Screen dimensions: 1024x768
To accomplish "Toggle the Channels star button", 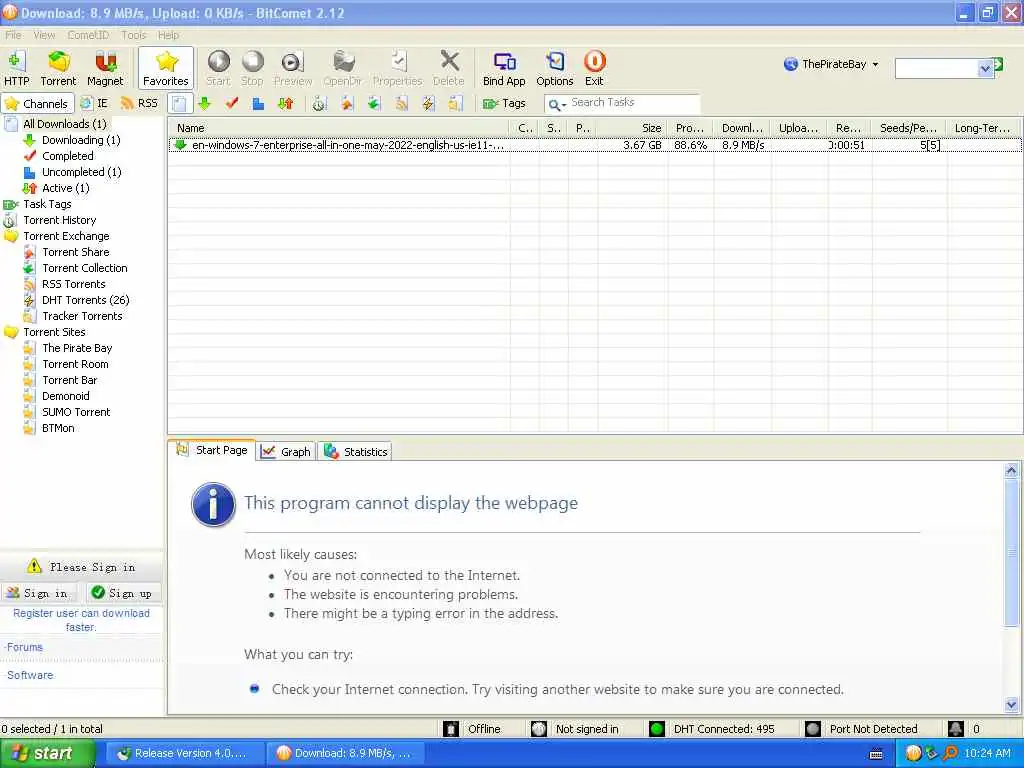I will coord(36,103).
